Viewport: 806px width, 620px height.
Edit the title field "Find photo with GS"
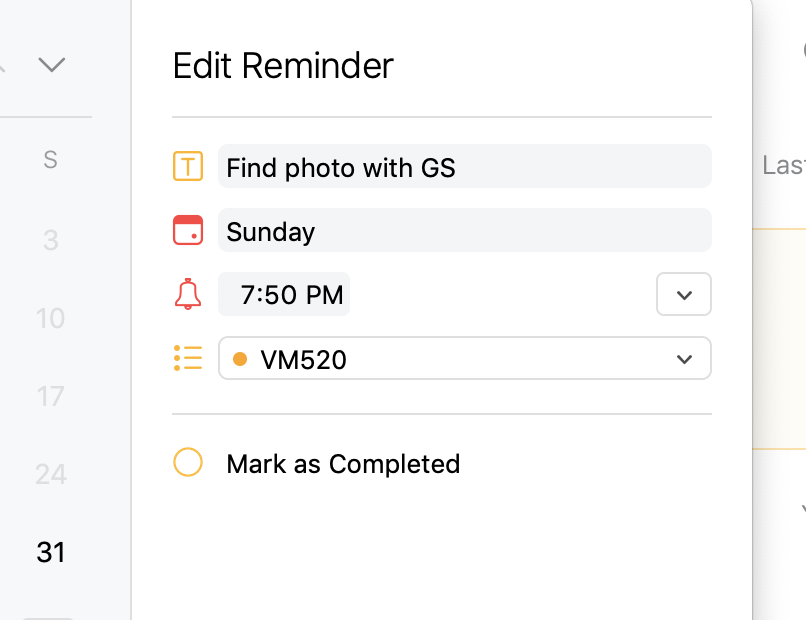pos(465,166)
